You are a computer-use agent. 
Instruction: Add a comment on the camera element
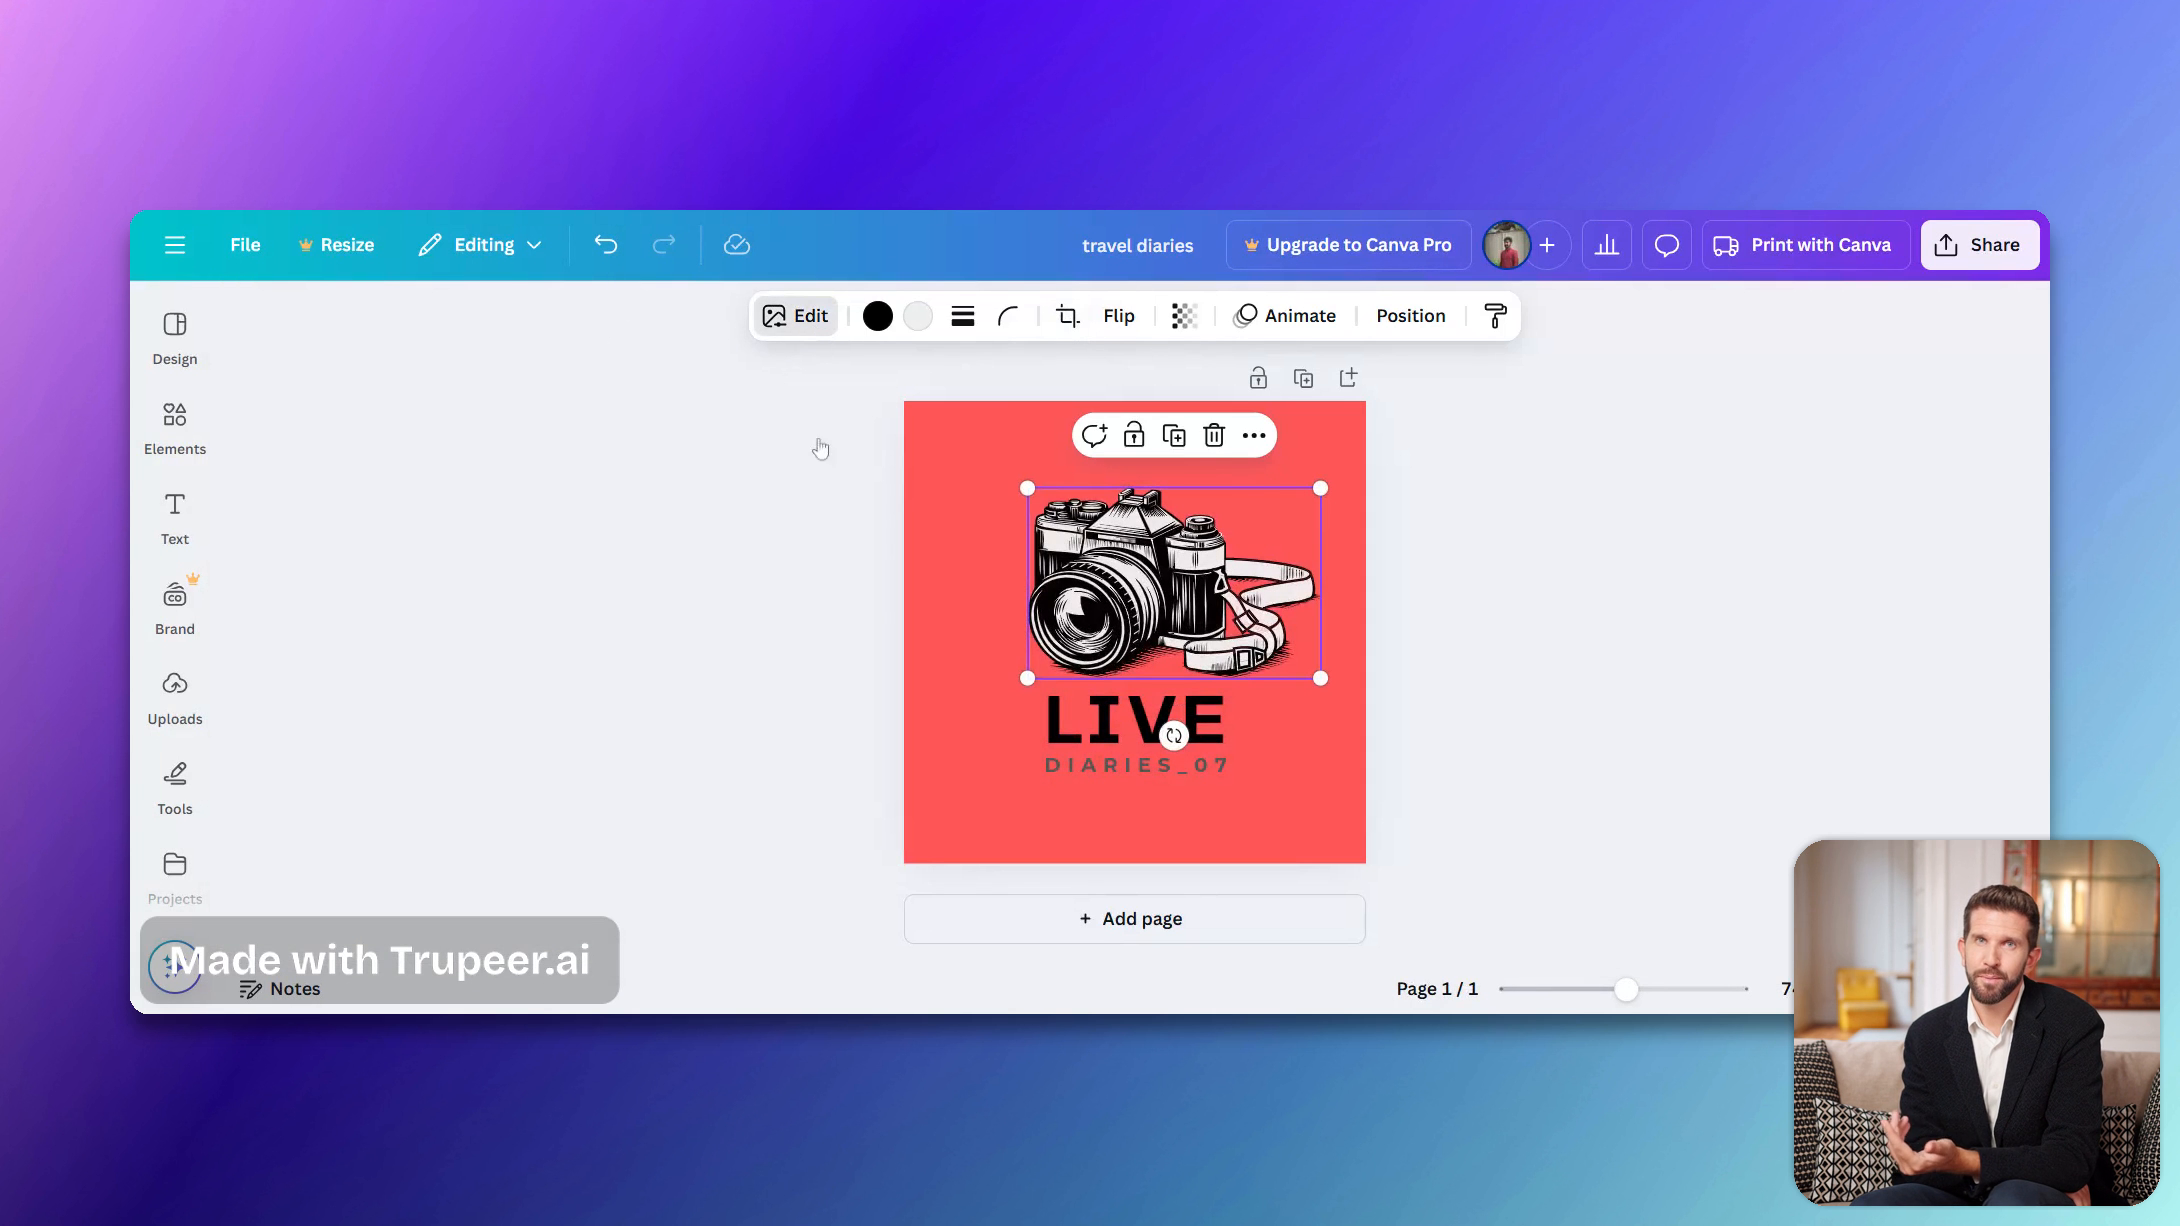(1095, 435)
